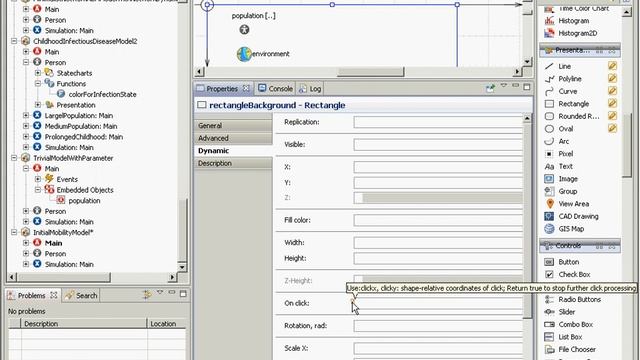This screenshot has width=640, height=360.
Task: Open the General properties section
Action: [x=233, y=126]
